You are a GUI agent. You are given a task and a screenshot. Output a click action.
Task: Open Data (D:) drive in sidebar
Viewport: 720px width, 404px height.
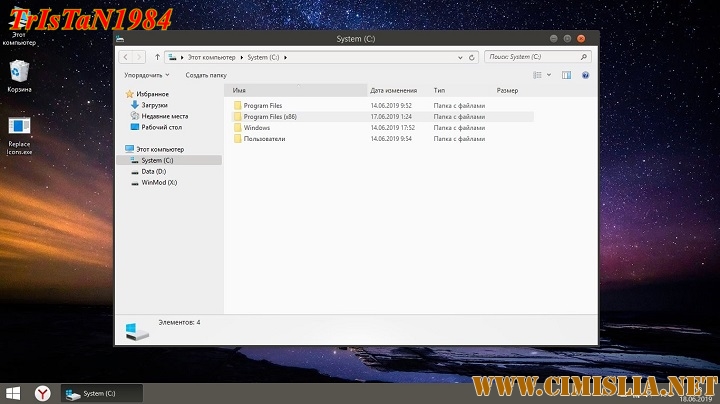[153, 171]
